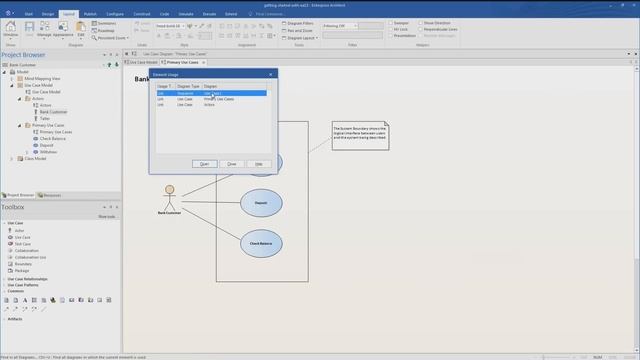This screenshot has width=640, height=360.
Task: Move element down in Project Browser
Action: click(117, 65)
